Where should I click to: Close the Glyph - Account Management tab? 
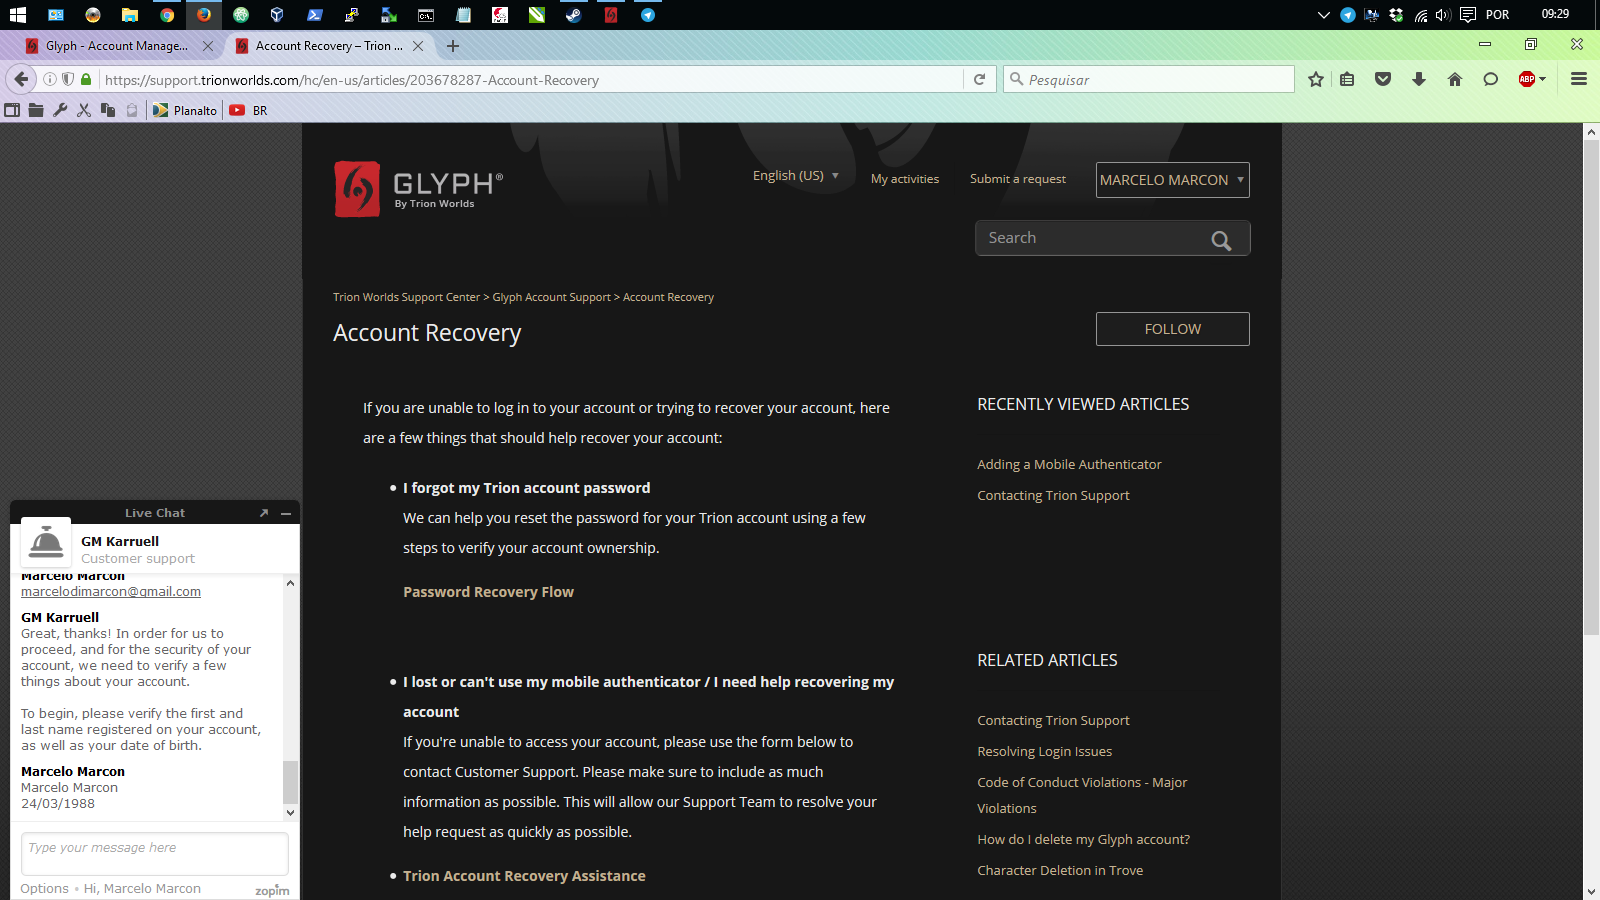pos(208,46)
